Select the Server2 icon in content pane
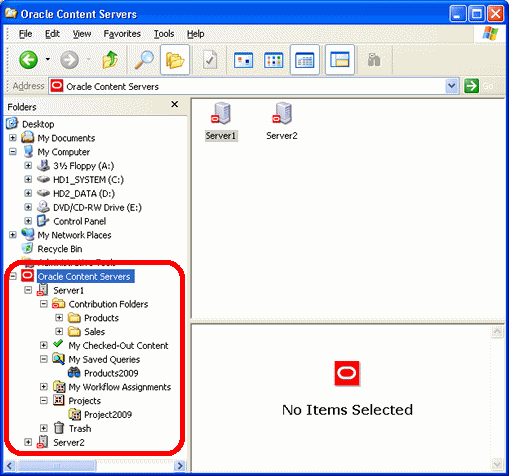The image size is (509, 476). (282, 121)
